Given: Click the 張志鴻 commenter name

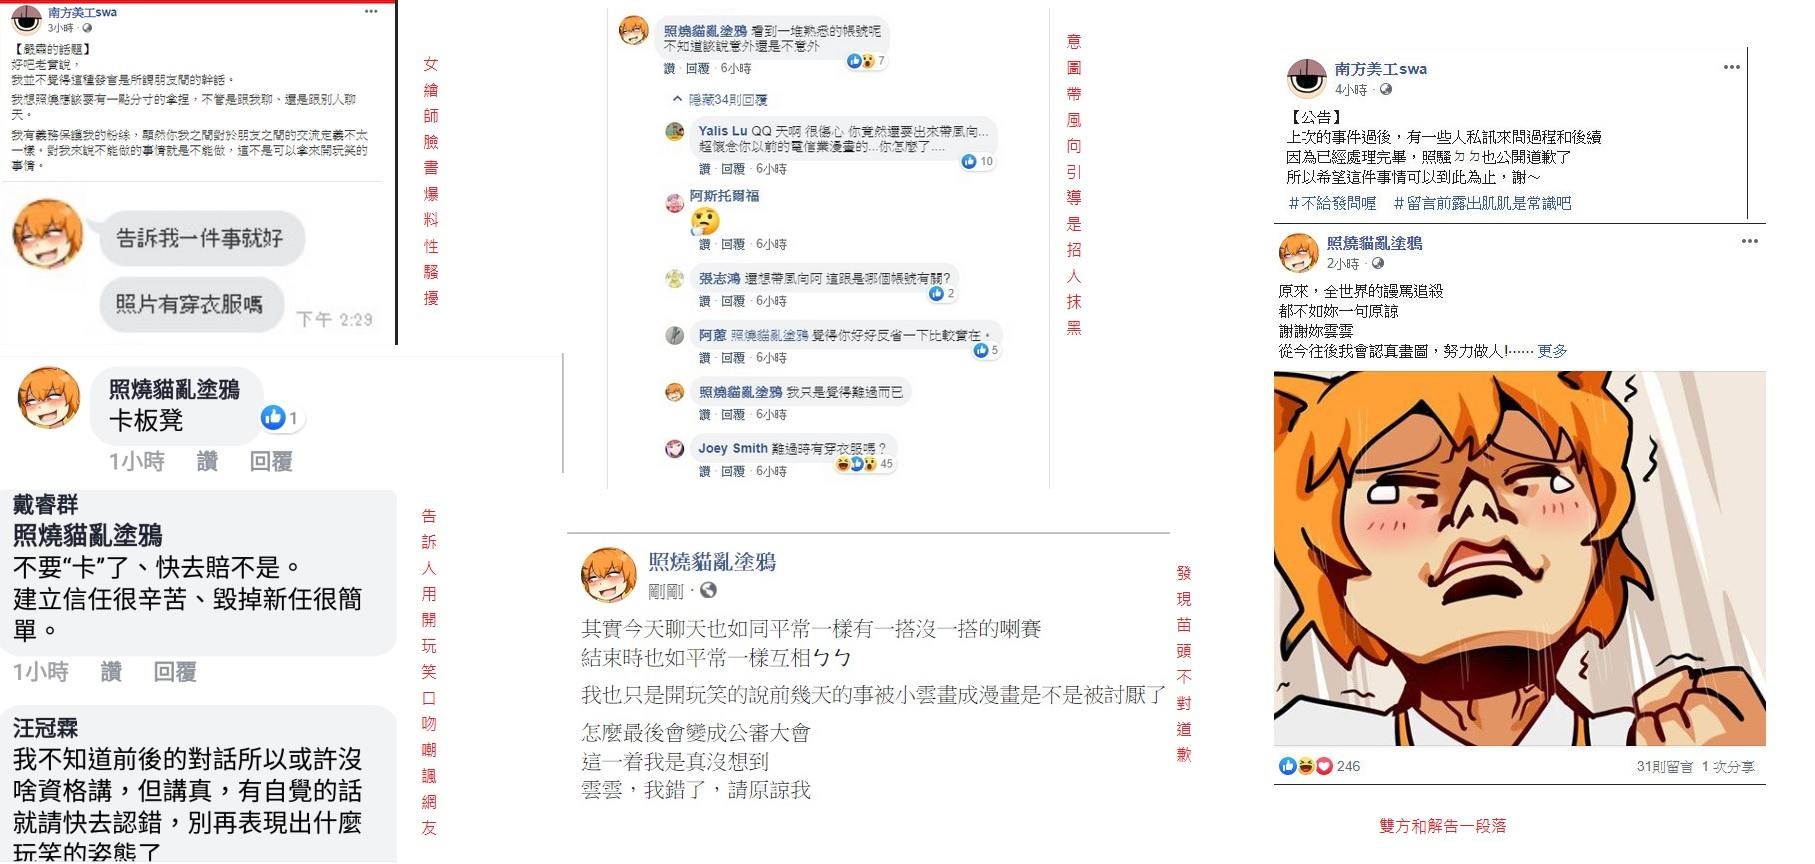Looking at the screenshot, I should pyautogui.click(x=719, y=278).
